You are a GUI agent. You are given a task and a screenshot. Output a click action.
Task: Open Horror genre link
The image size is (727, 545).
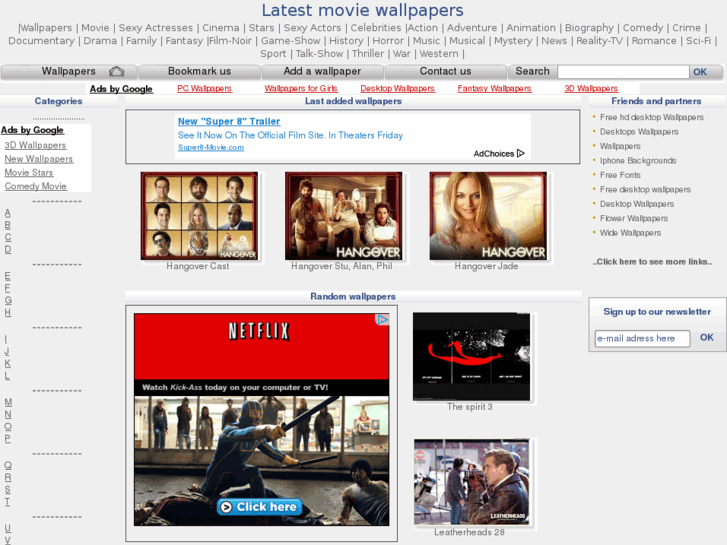pos(388,41)
